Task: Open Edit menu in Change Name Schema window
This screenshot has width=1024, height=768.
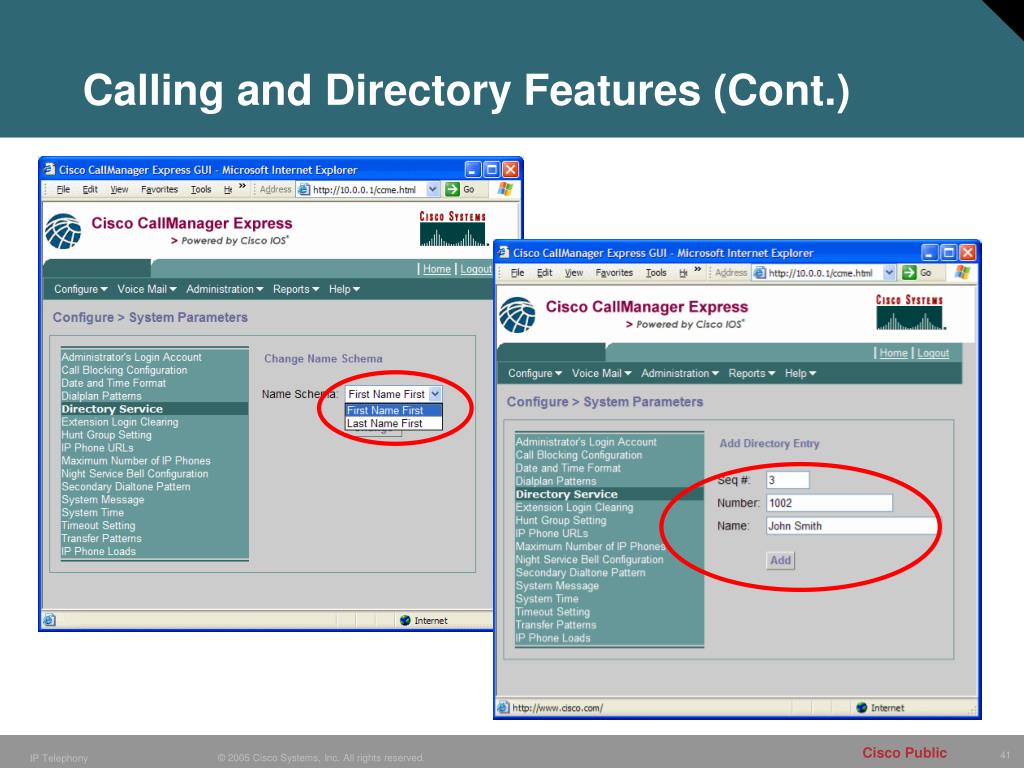Action: coord(90,189)
